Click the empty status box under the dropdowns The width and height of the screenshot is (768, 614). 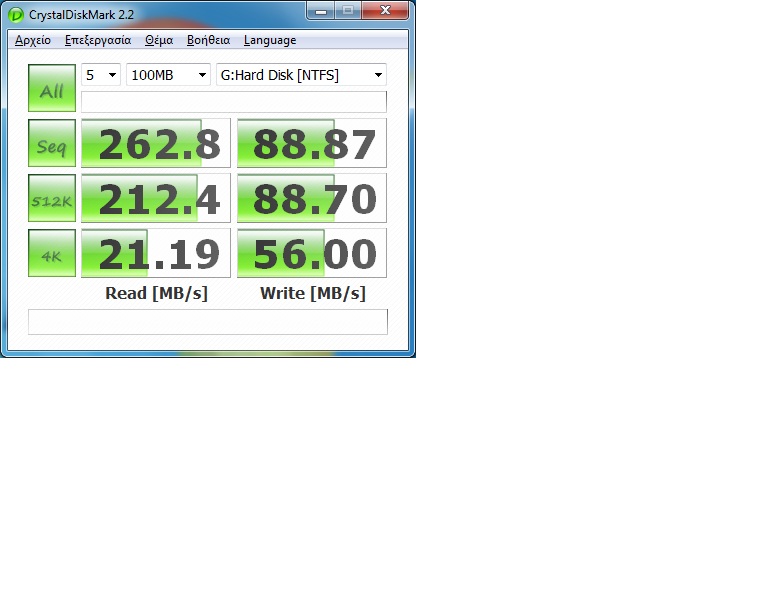[234, 102]
